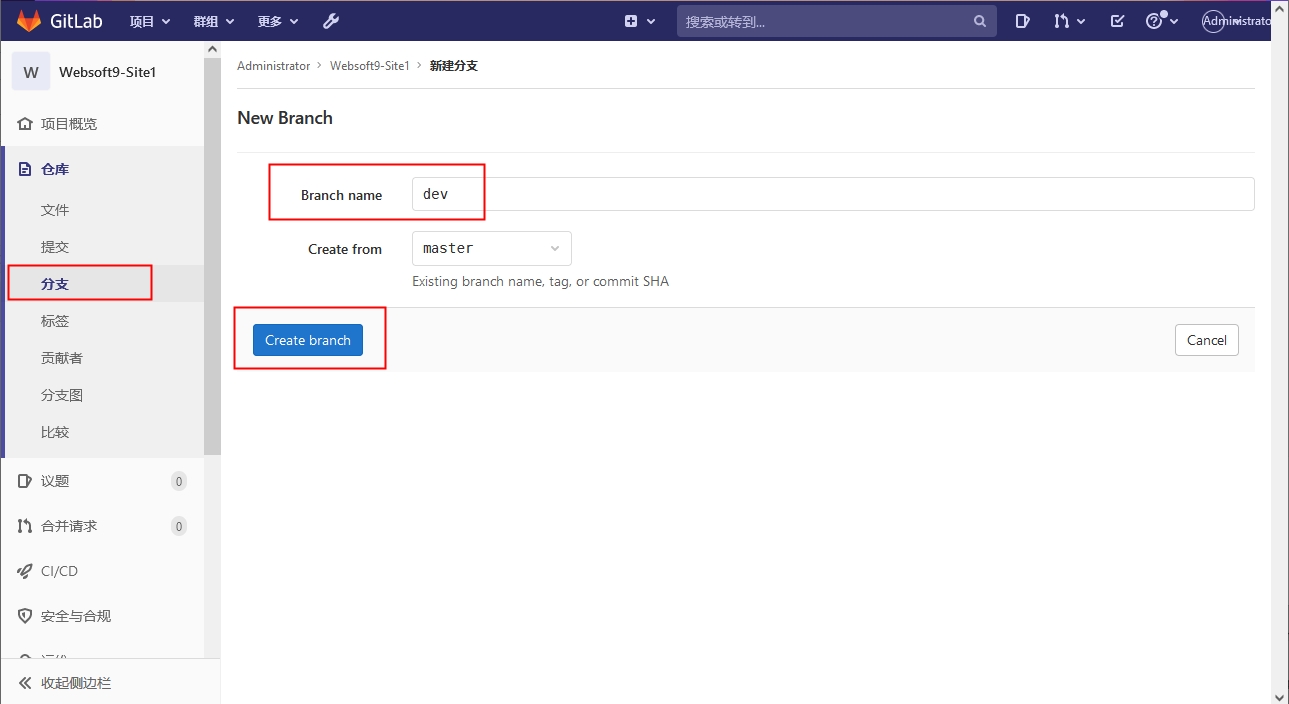The image size is (1289, 704).
Task: Expand the 群组 dropdown menu
Action: [x=213, y=21]
